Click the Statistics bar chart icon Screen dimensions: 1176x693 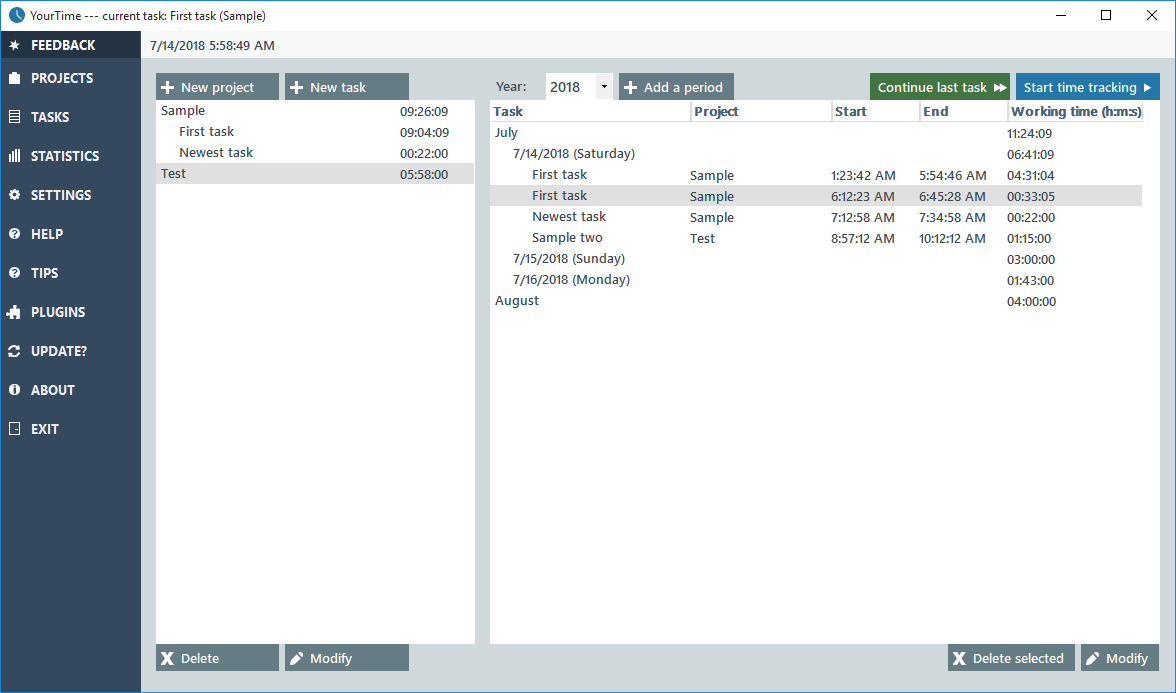14,156
